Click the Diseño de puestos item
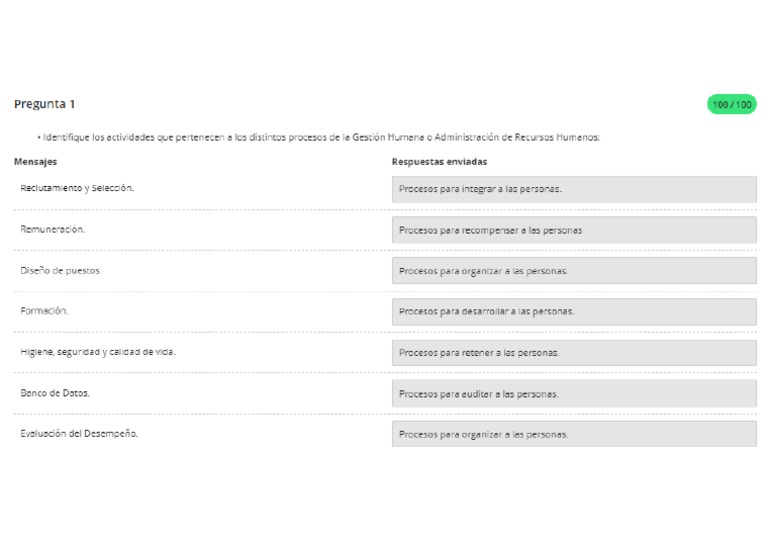This screenshot has width=768, height=543. [x=61, y=270]
